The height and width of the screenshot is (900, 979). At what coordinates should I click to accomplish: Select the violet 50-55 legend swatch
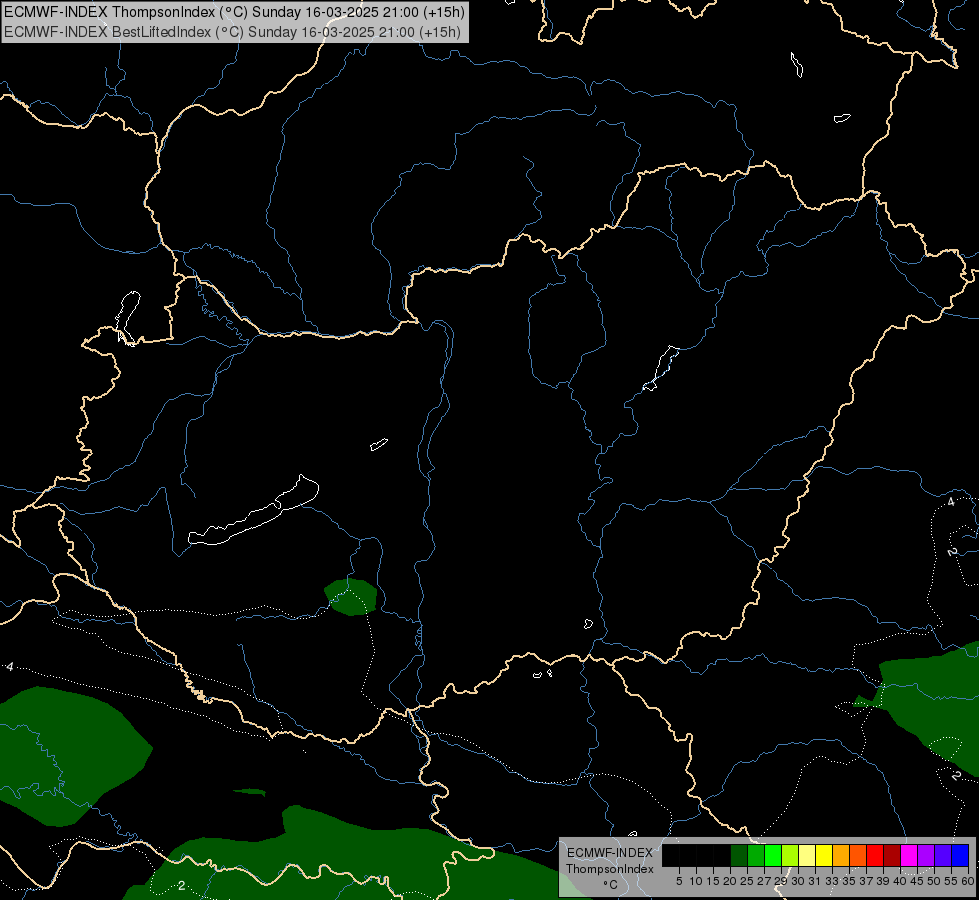[943, 855]
